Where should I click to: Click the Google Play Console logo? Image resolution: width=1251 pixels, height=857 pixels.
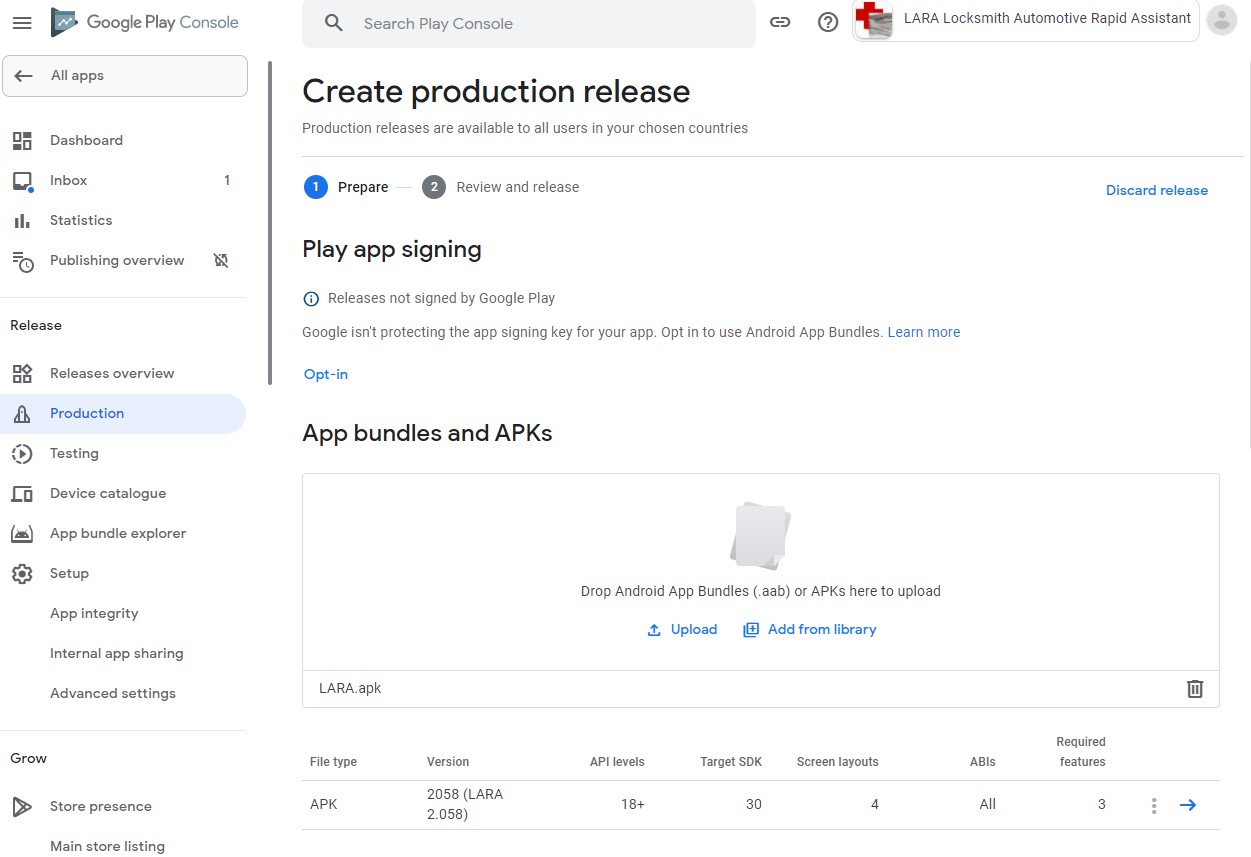[x=145, y=22]
